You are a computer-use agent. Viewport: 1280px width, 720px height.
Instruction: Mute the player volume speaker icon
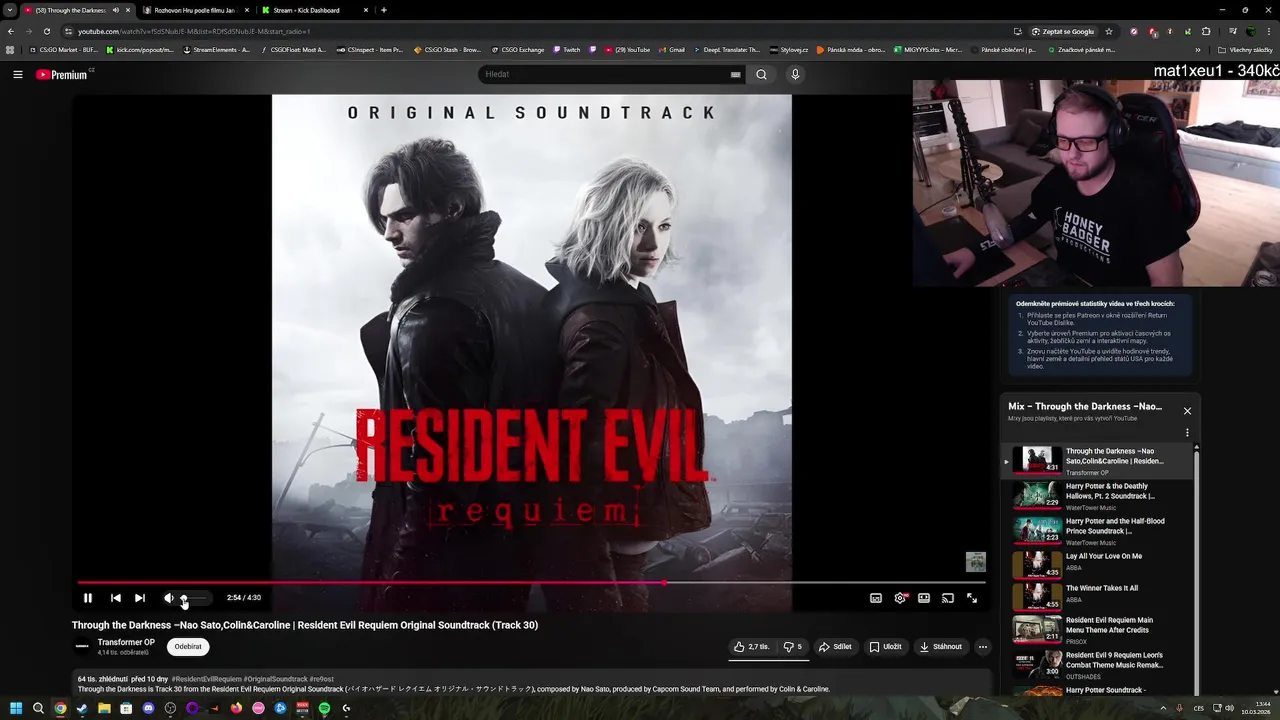tap(168, 598)
